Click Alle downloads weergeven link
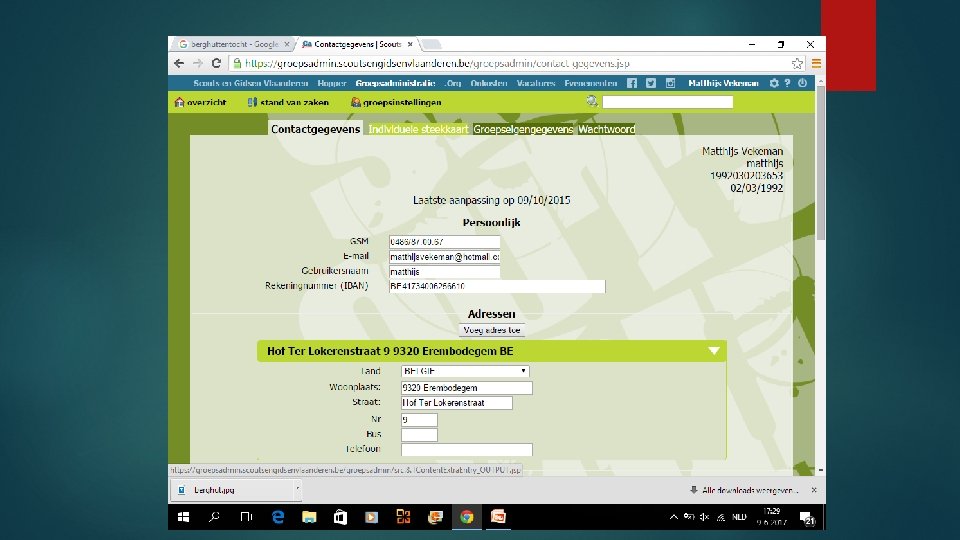Image resolution: width=960 pixels, height=540 pixels. click(749, 490)
